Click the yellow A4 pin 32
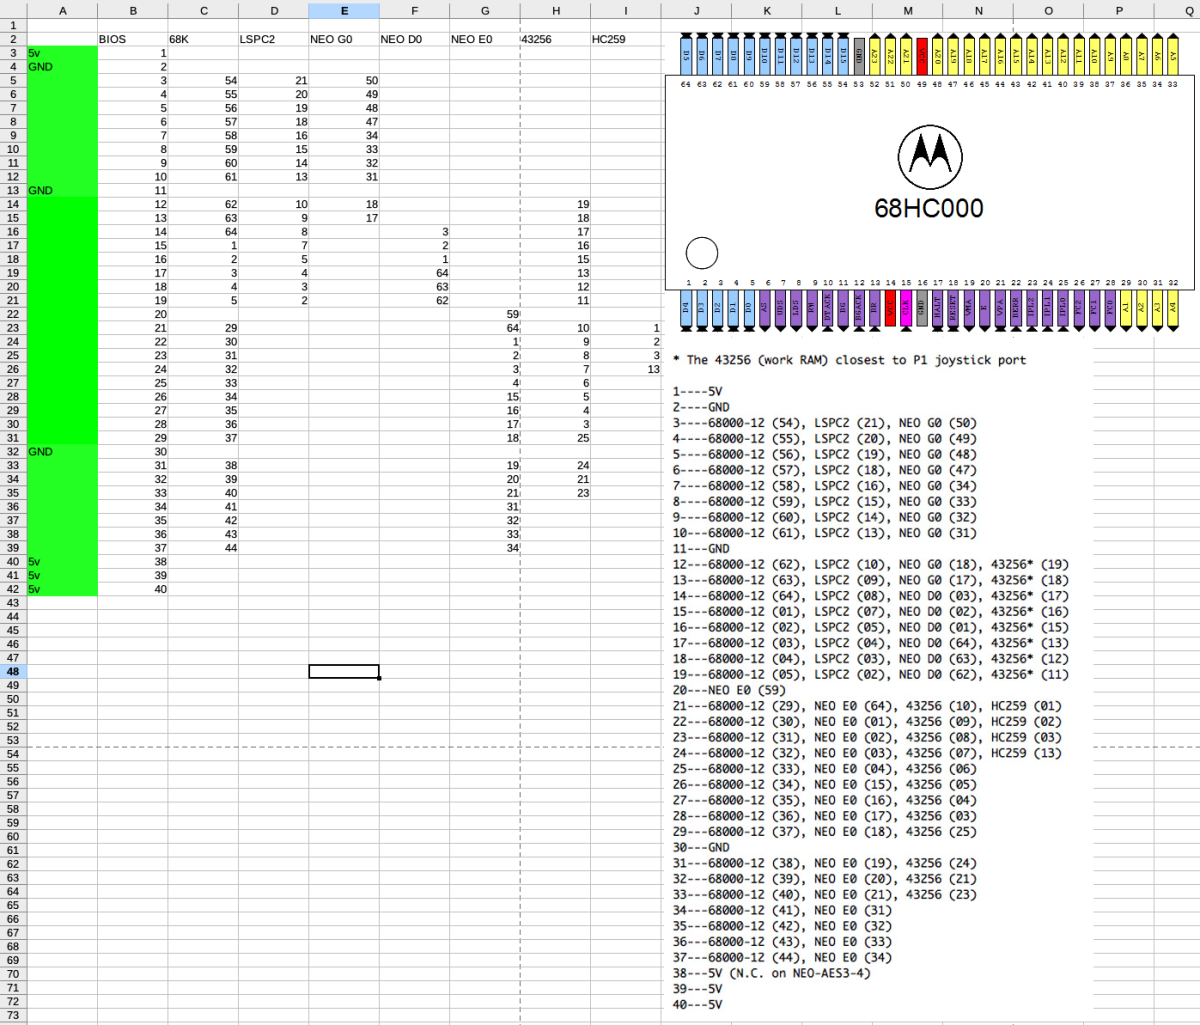The width and height of the screenshot is (1200, 1025). click(x=1173, y=308)
